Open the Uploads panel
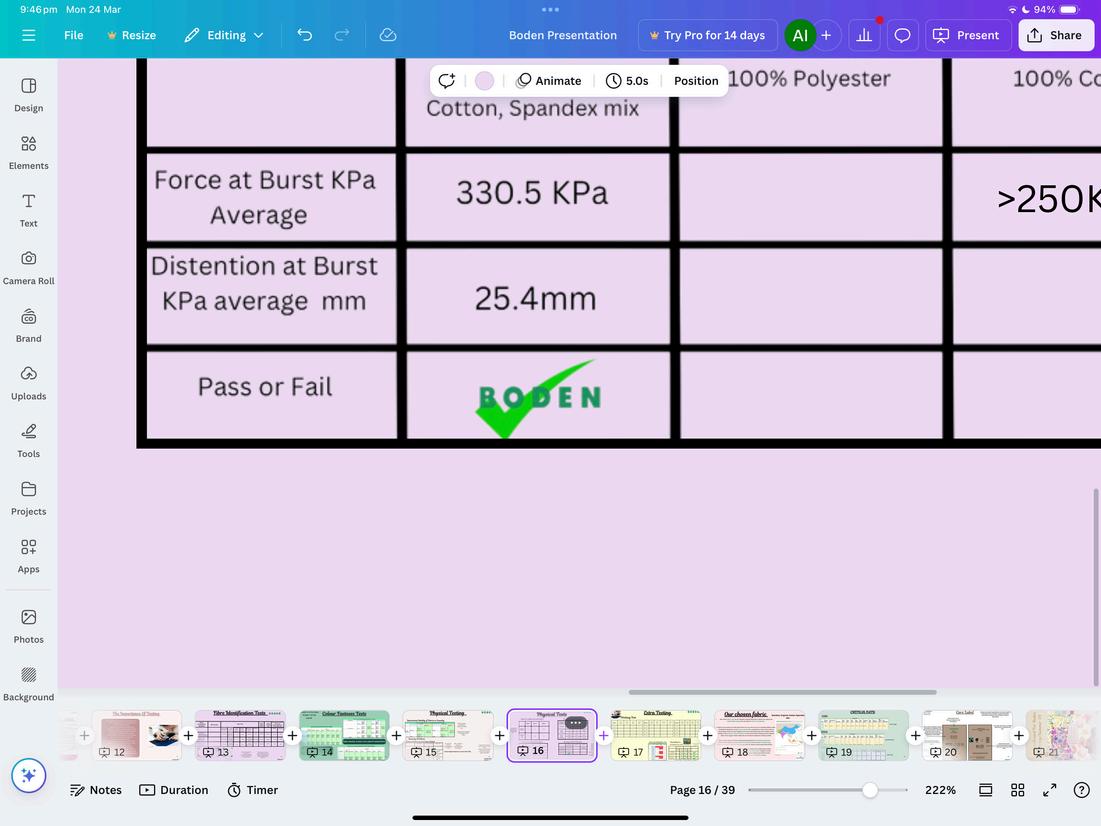 tap(29, 383)
